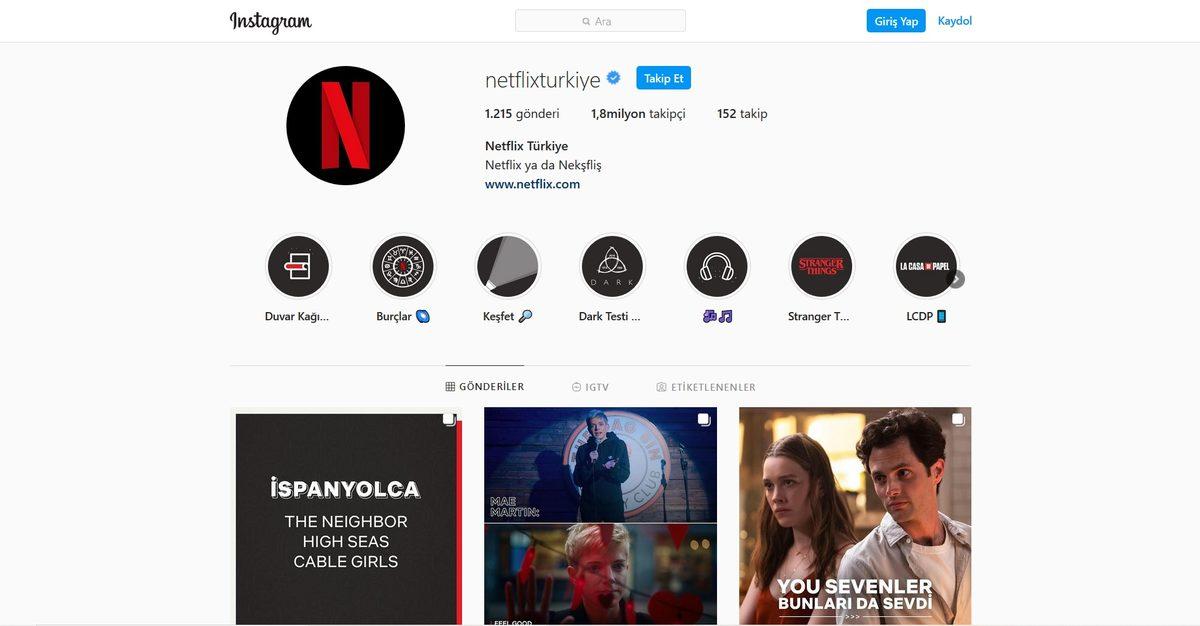The width and height of the screenshot is (1200, 626).
Task: Click the Takip Et follow button
Action: [663, 77]
